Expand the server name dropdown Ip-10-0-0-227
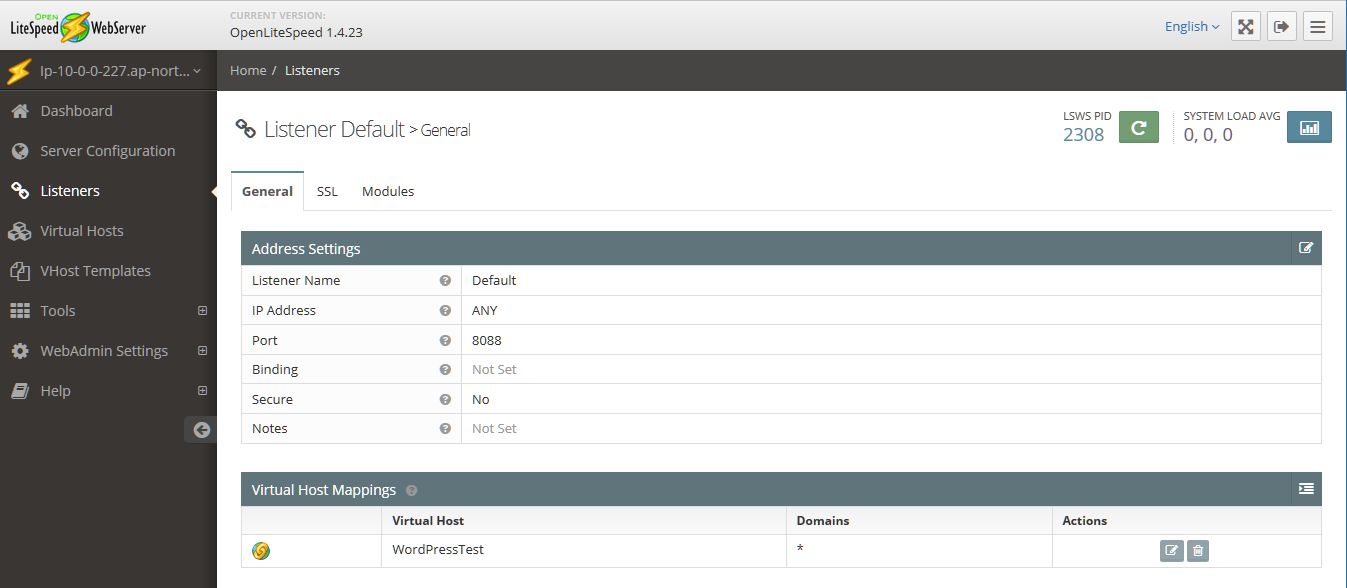The image size is (1347, 588). [108, 71]
